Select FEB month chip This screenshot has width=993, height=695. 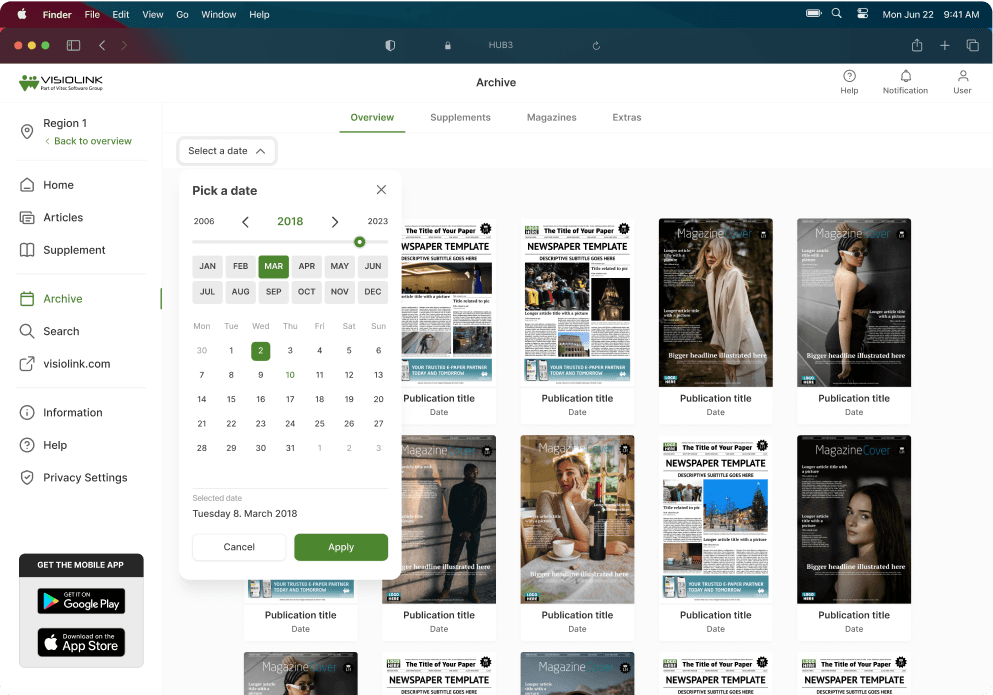241,266
